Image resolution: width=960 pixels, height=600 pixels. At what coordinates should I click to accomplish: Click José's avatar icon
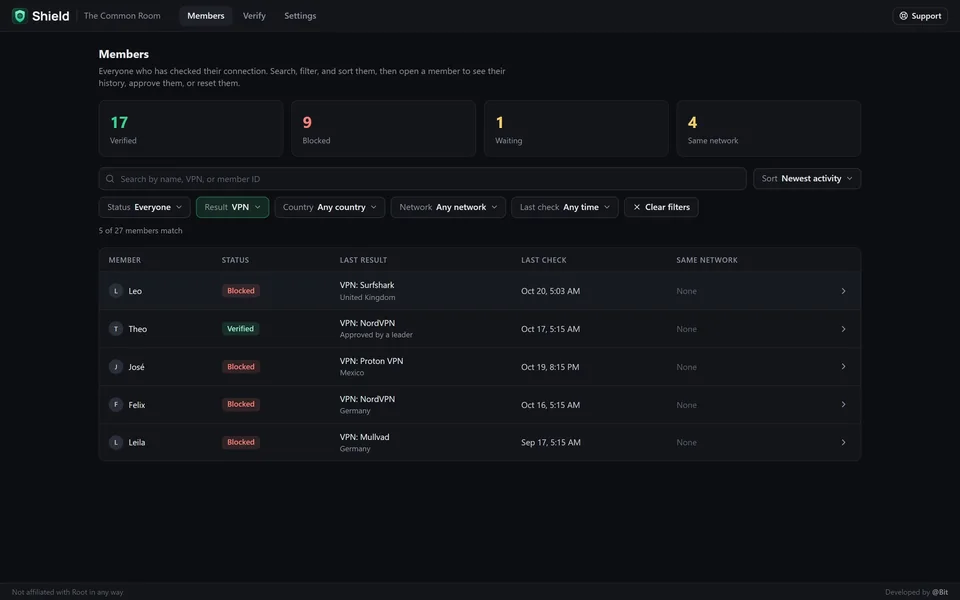pos(116,367)
